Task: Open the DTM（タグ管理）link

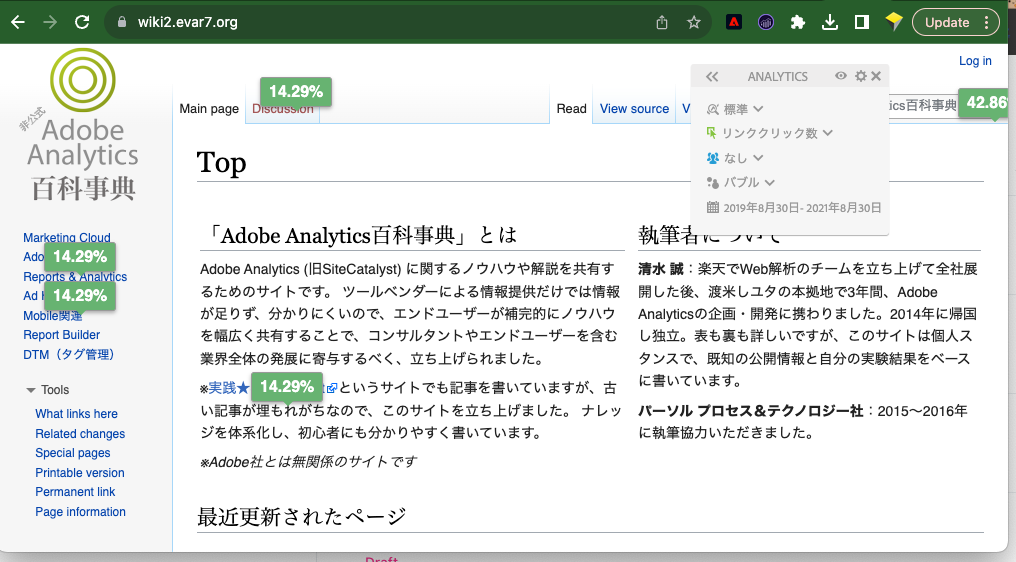Action: click(69, 354)
